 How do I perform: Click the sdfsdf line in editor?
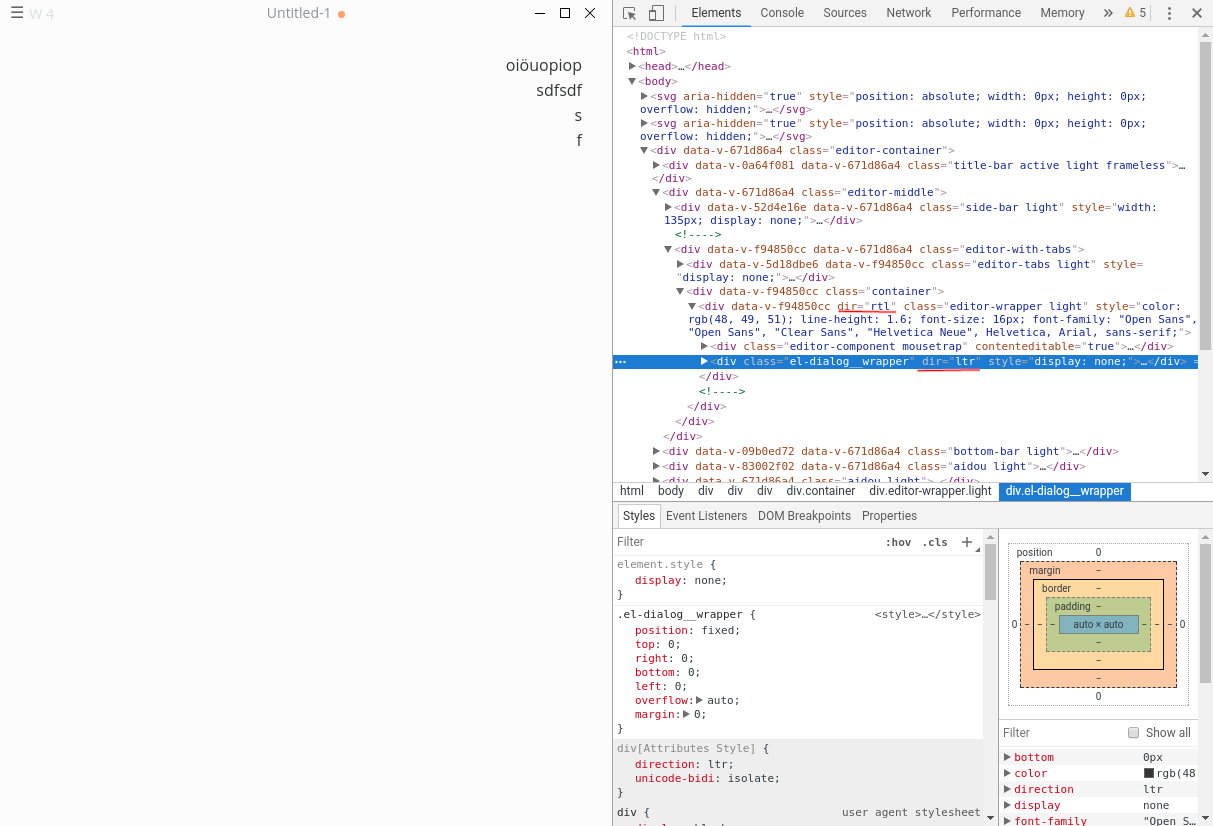tap(559, 91)
